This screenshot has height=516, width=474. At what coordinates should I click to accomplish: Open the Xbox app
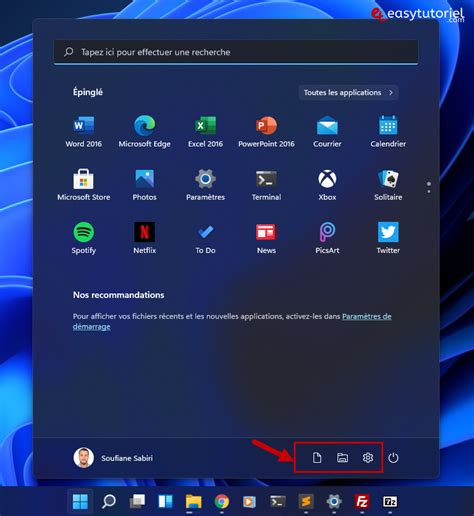327,185
